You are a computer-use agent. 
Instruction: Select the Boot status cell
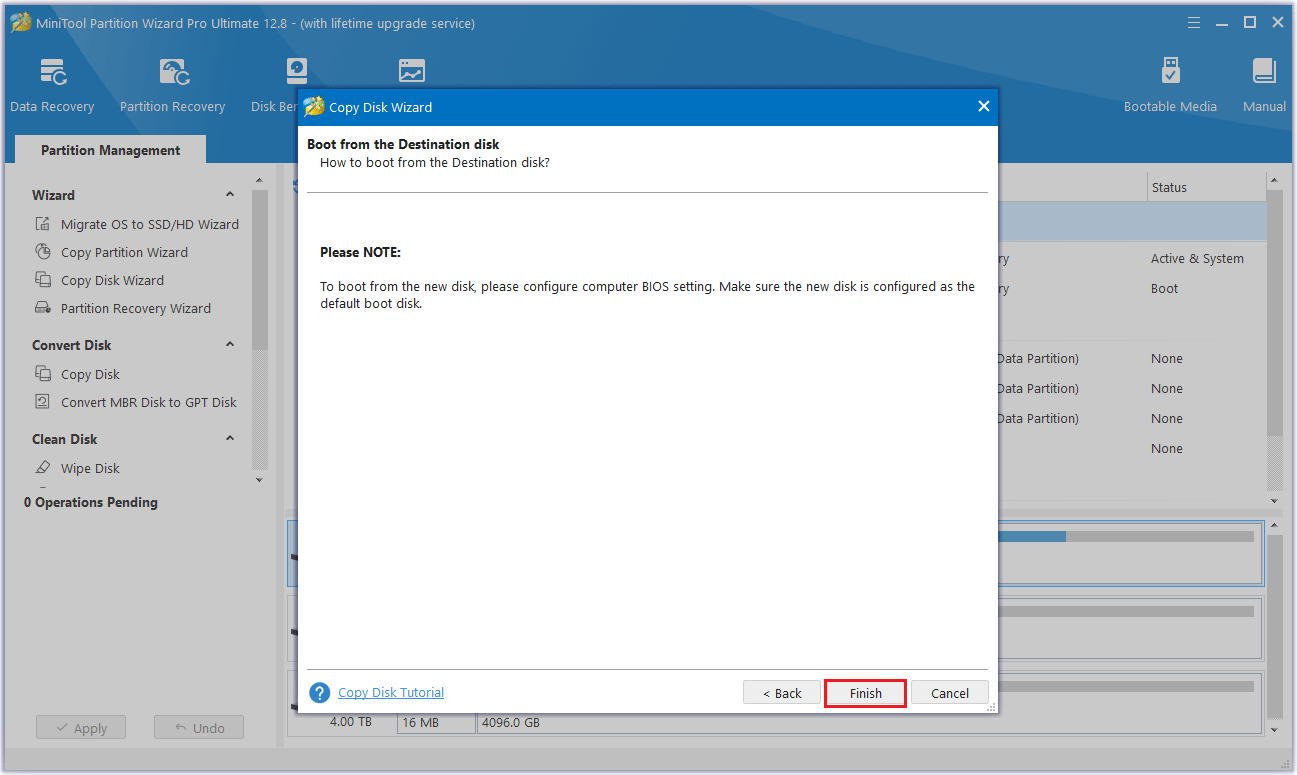[x=1164, y=288]
